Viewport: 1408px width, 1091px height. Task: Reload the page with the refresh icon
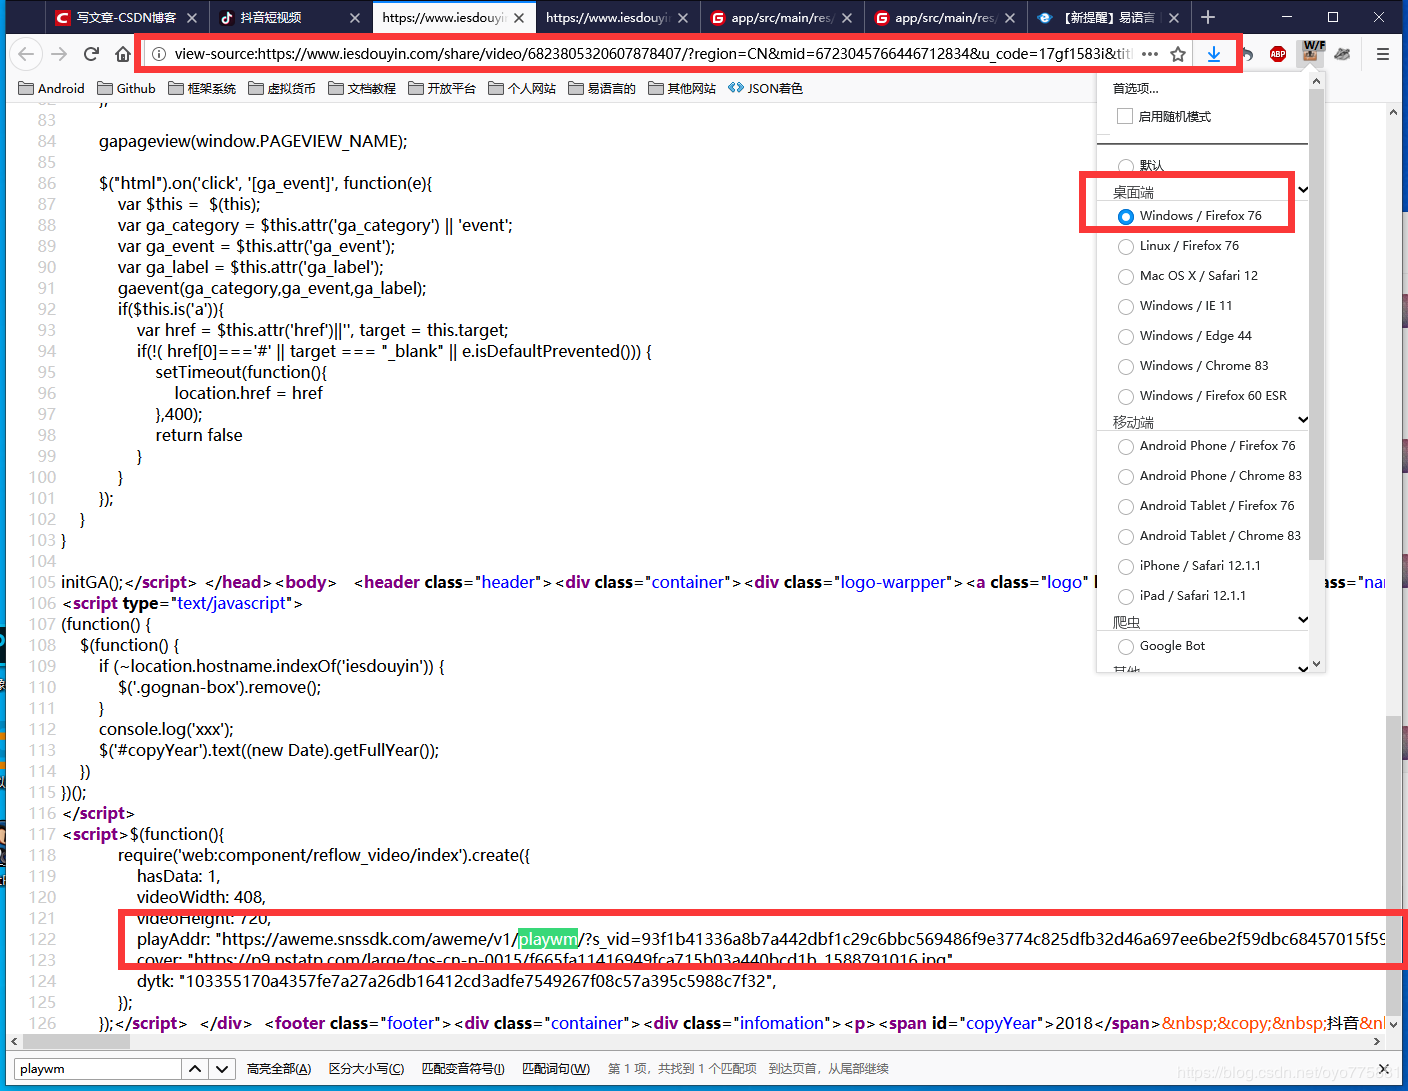click(x=91, y=54)
